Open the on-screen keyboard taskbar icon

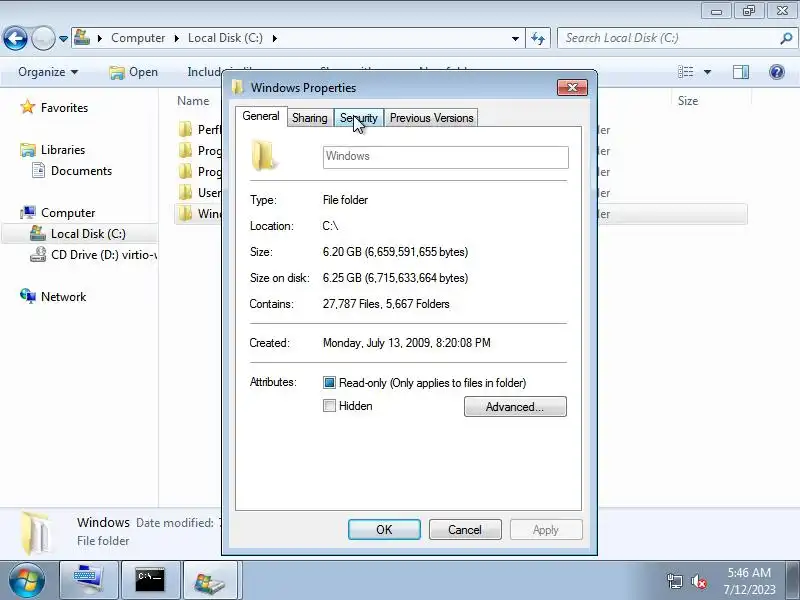[x=89, y=580]
